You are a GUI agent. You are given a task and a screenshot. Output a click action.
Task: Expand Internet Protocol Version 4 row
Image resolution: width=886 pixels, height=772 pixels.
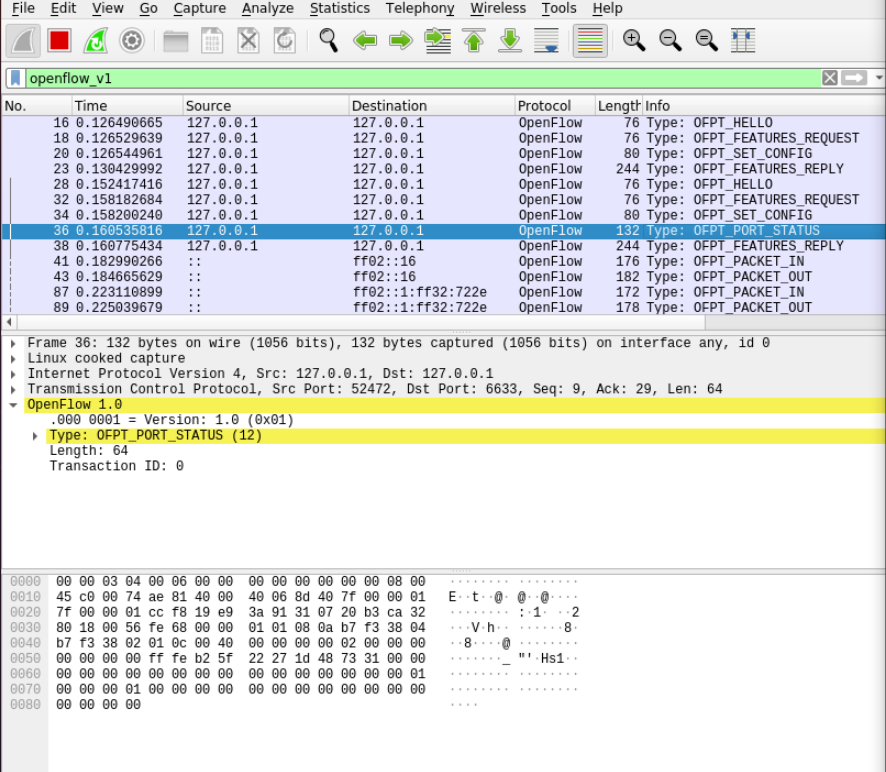[x=13, y=374]
